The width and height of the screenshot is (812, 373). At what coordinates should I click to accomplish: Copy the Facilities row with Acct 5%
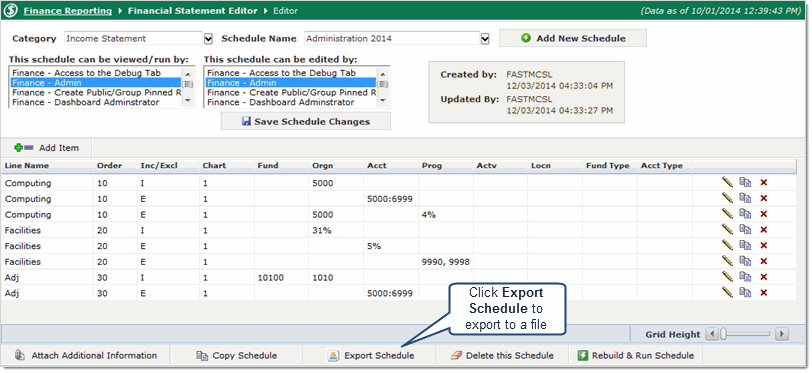coord(745,246)
